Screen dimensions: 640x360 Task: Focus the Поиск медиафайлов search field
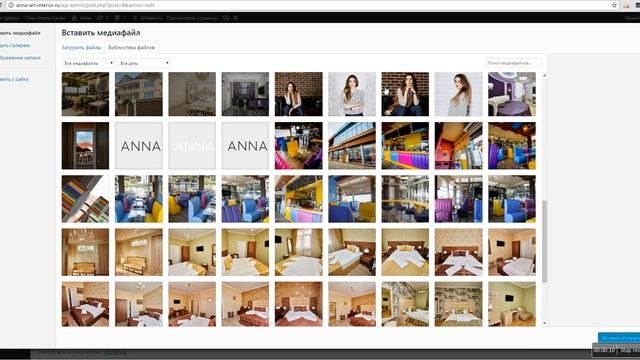pos(513,63)
